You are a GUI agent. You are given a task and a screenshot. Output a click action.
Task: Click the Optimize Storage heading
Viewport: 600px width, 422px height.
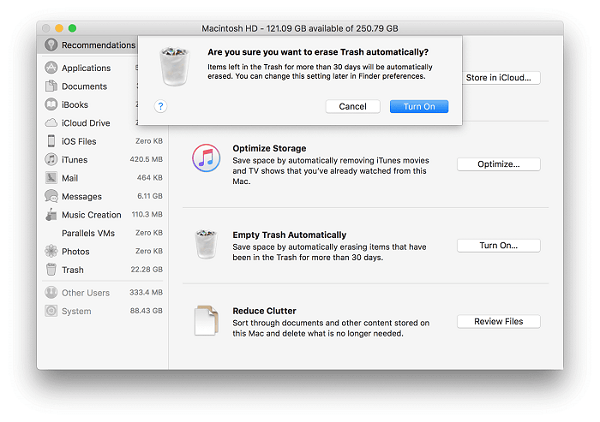269,148
